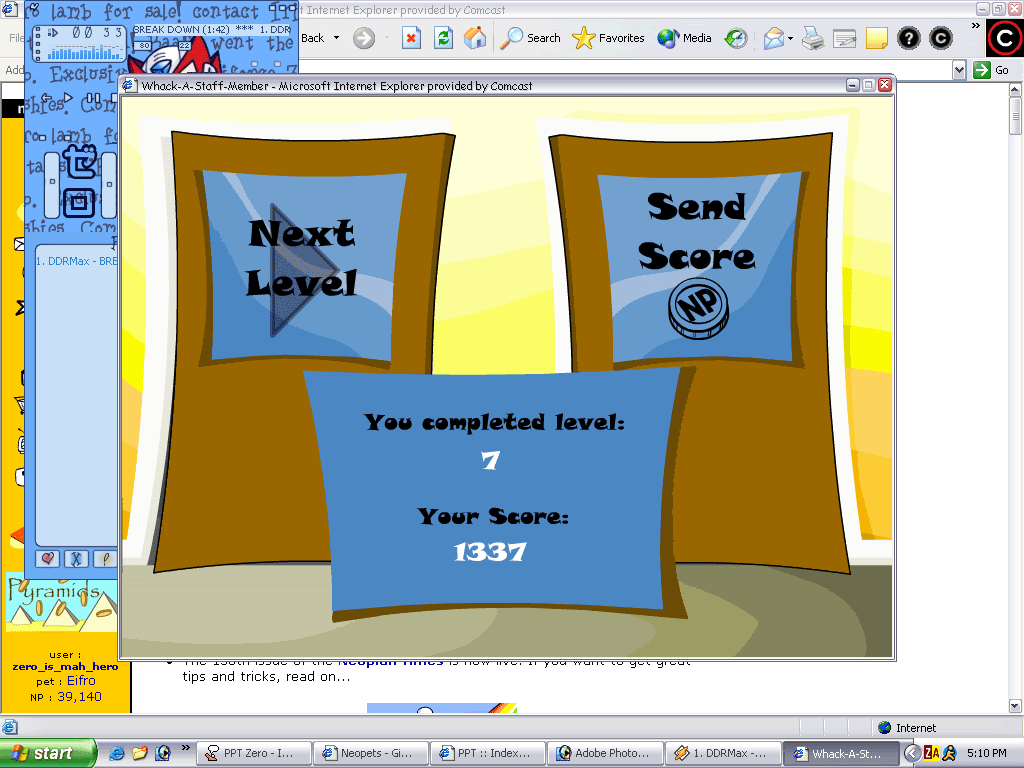Adjust media player right vertical slider
The width and height of the screenshot is (1024, 768).
(109, 185)
